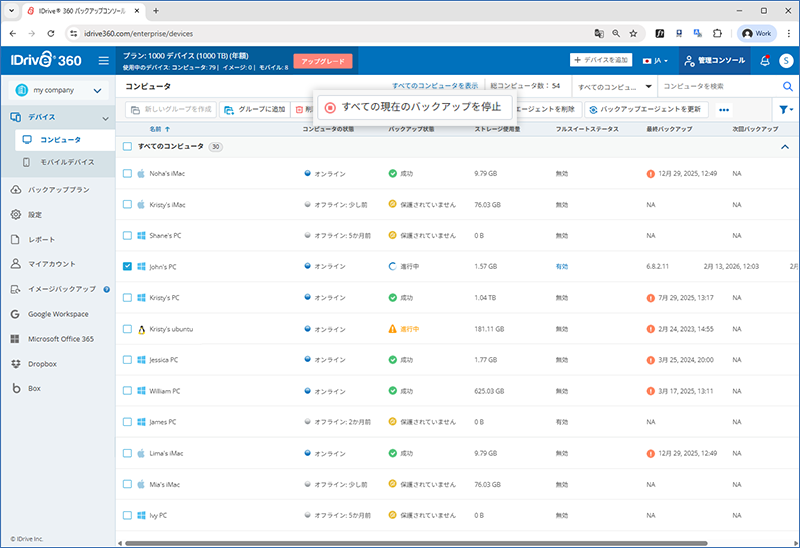Open the three-dots more actions menu
This screenshot has height=548, width=800.
pos(724,109)
